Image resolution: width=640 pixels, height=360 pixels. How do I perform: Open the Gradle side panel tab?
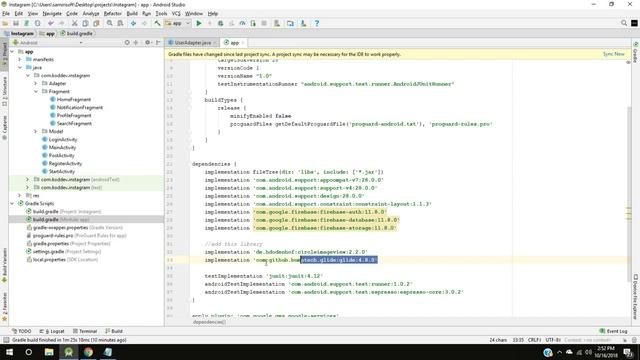tap(636, 52)
